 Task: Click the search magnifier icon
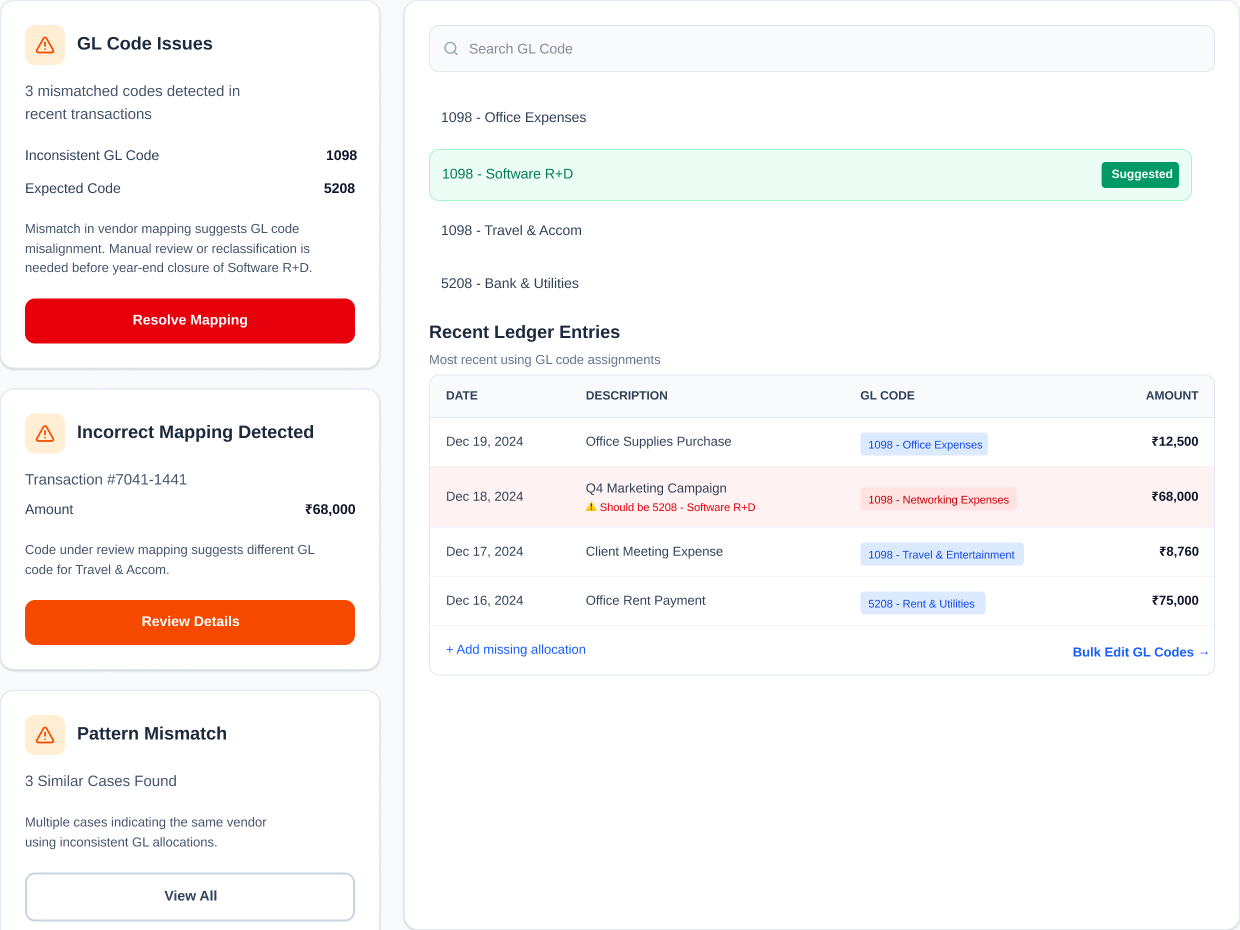451,49
